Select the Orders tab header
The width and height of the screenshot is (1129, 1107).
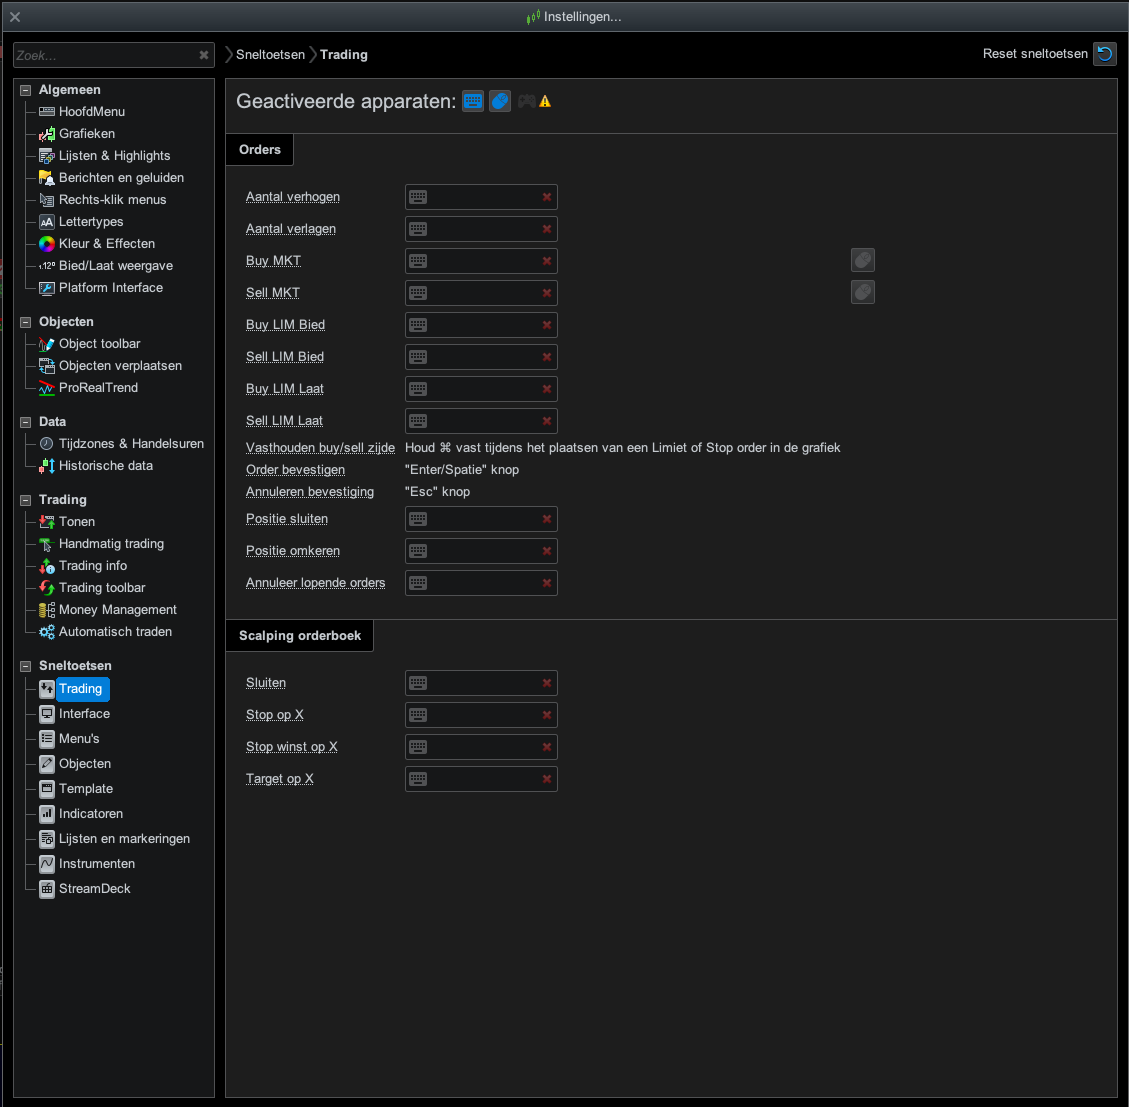(x=260, y=150)
